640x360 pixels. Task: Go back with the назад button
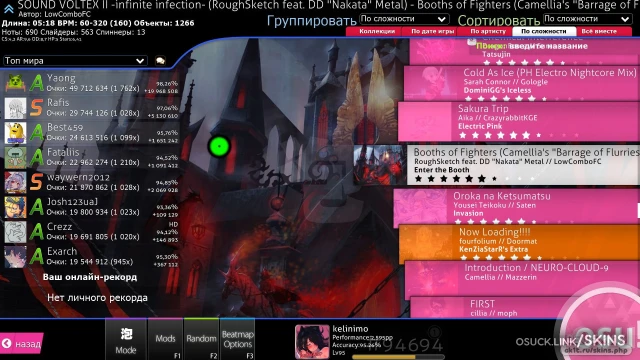tap(21, 344)
